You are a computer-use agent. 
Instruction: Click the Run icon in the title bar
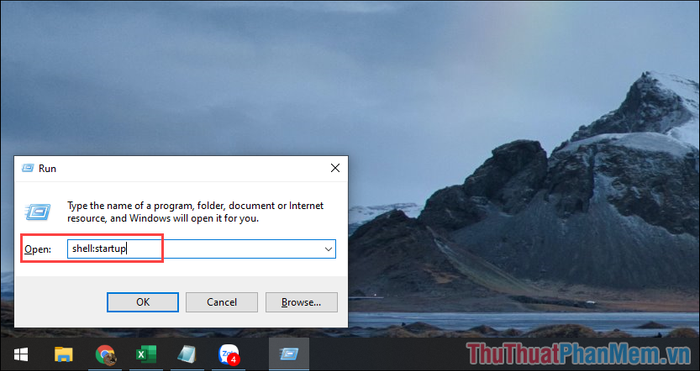(28, 168)
